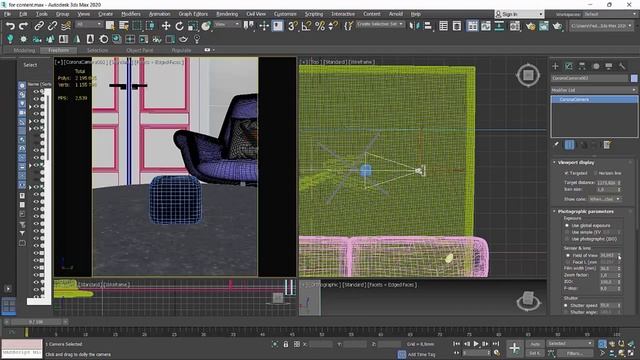This screenshot has width=640, height=360.
Task: Click the Undo arrow icon
Action: tap(10, 26)
